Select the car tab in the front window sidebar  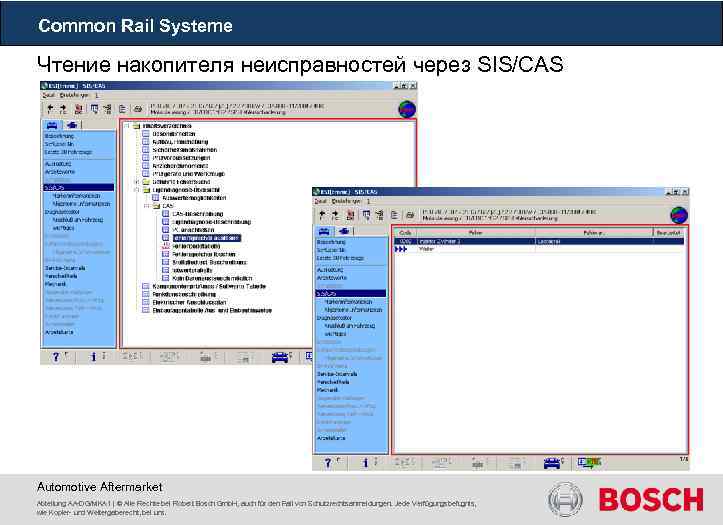click(x=324, y=231)
